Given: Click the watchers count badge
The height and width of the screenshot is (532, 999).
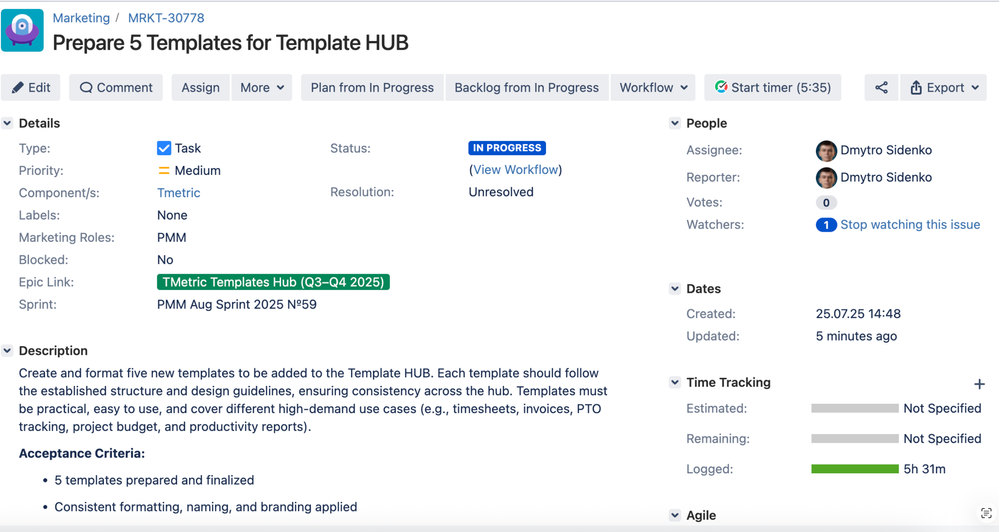Looking at the screenshot, I should coord(826,225).
